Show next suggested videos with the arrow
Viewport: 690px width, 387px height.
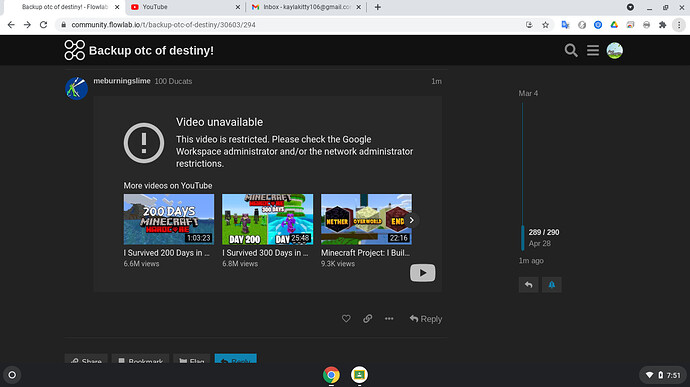click(x=411, y=220)
